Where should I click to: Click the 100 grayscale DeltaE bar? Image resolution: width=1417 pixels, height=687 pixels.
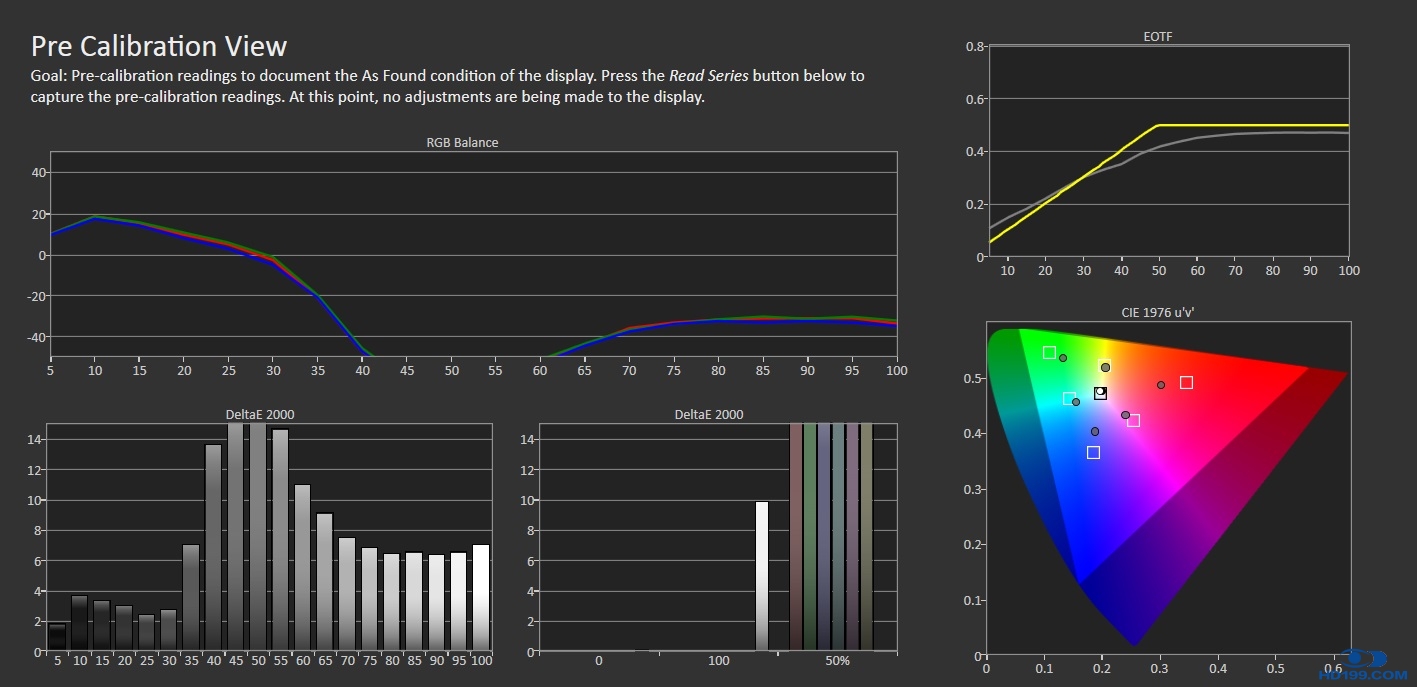click(x=481, y=598)
